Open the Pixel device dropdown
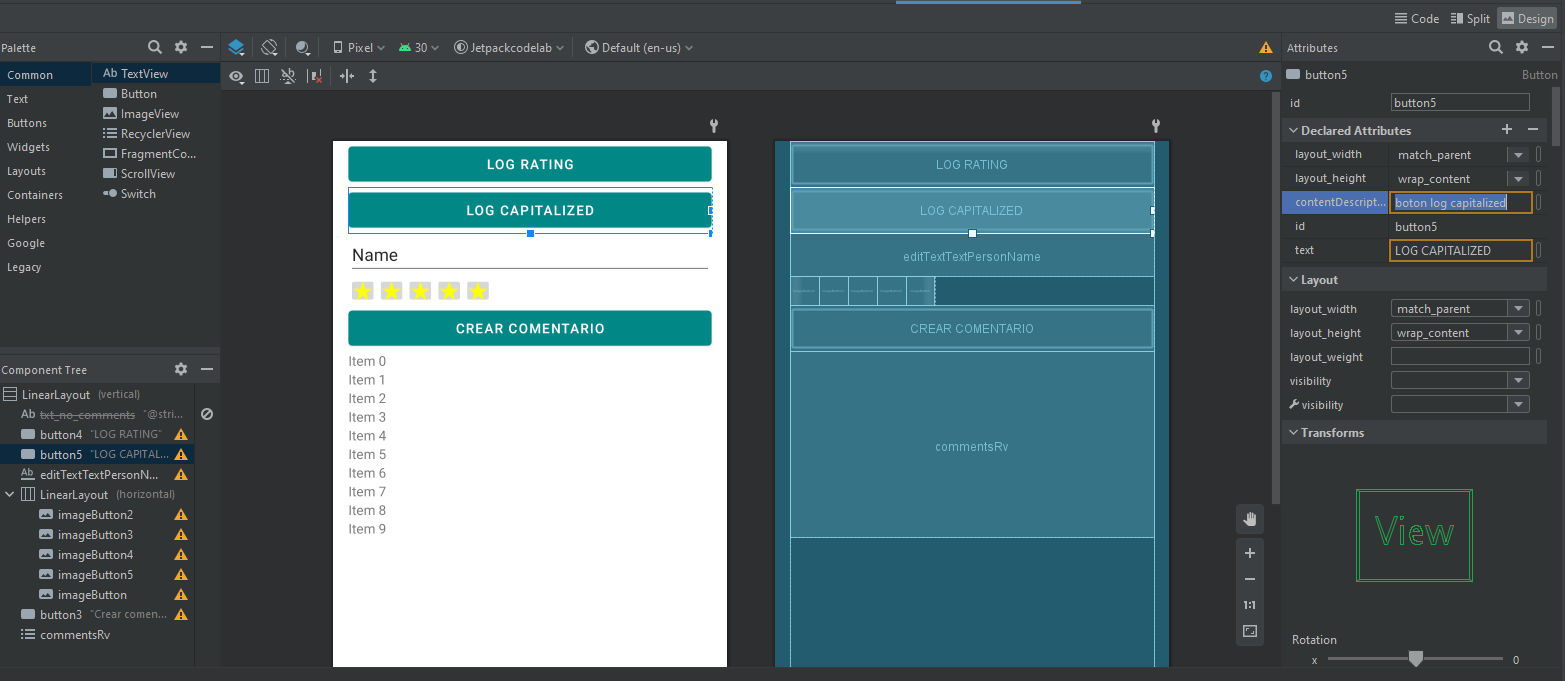Screen dimensions: 1565x681 359,47
